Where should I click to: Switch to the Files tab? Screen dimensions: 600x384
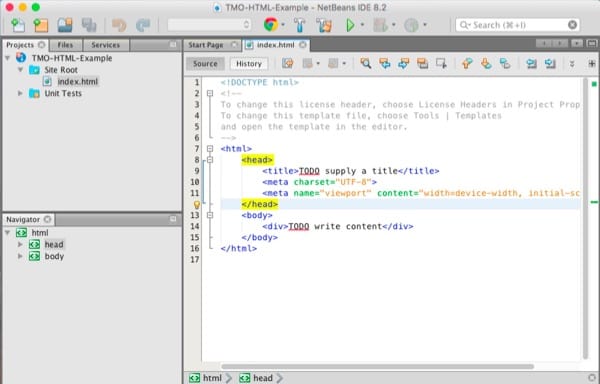[65, 45]
